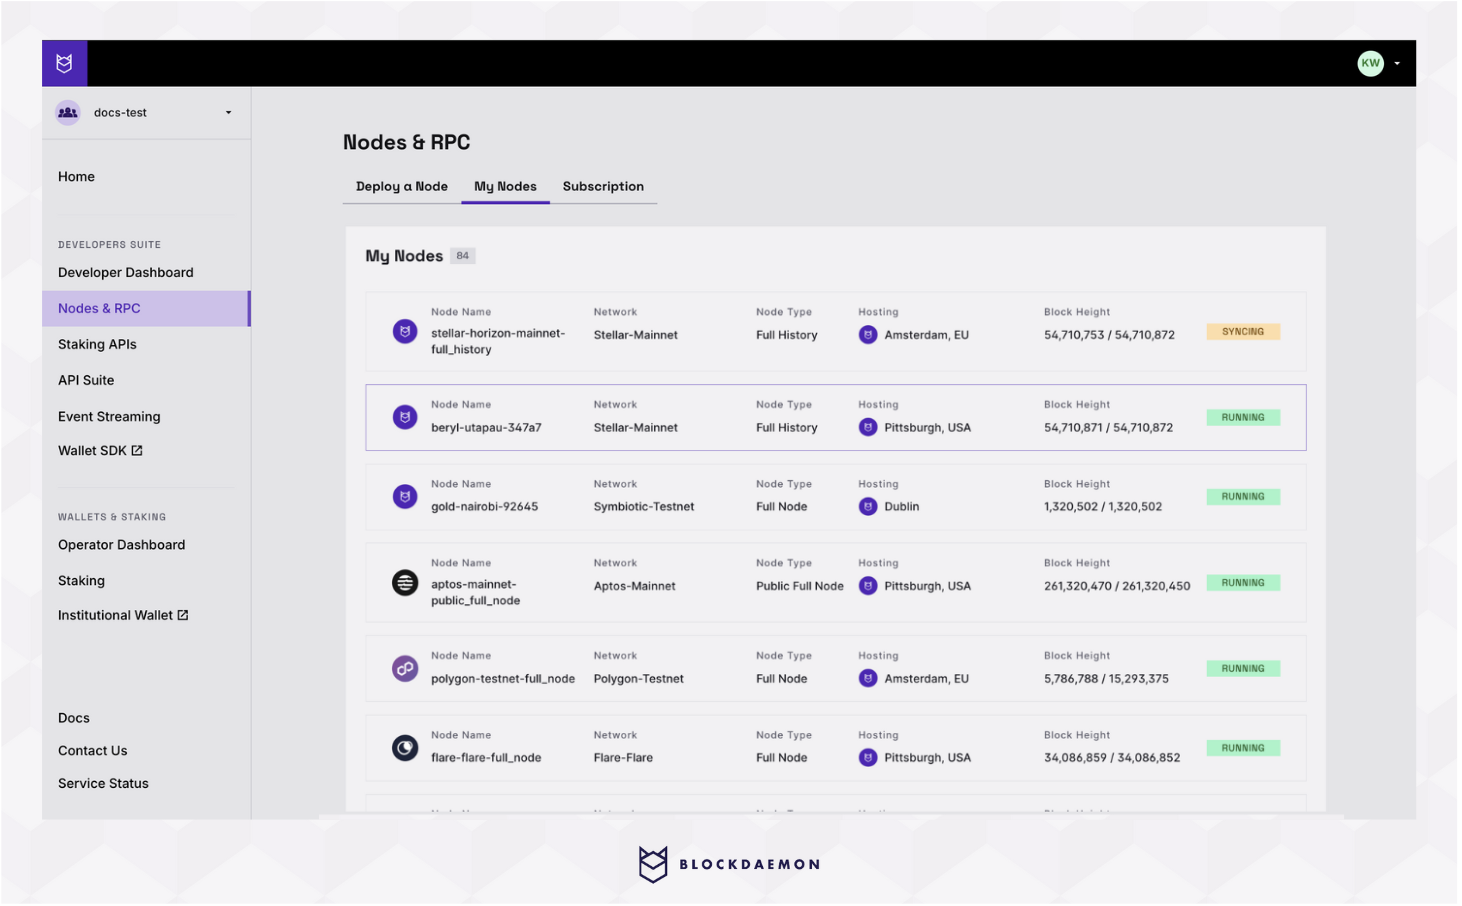This screenshot has height=906, width=1462.
Task: Click Dublin hosting location text
Action: pos(902,507)
